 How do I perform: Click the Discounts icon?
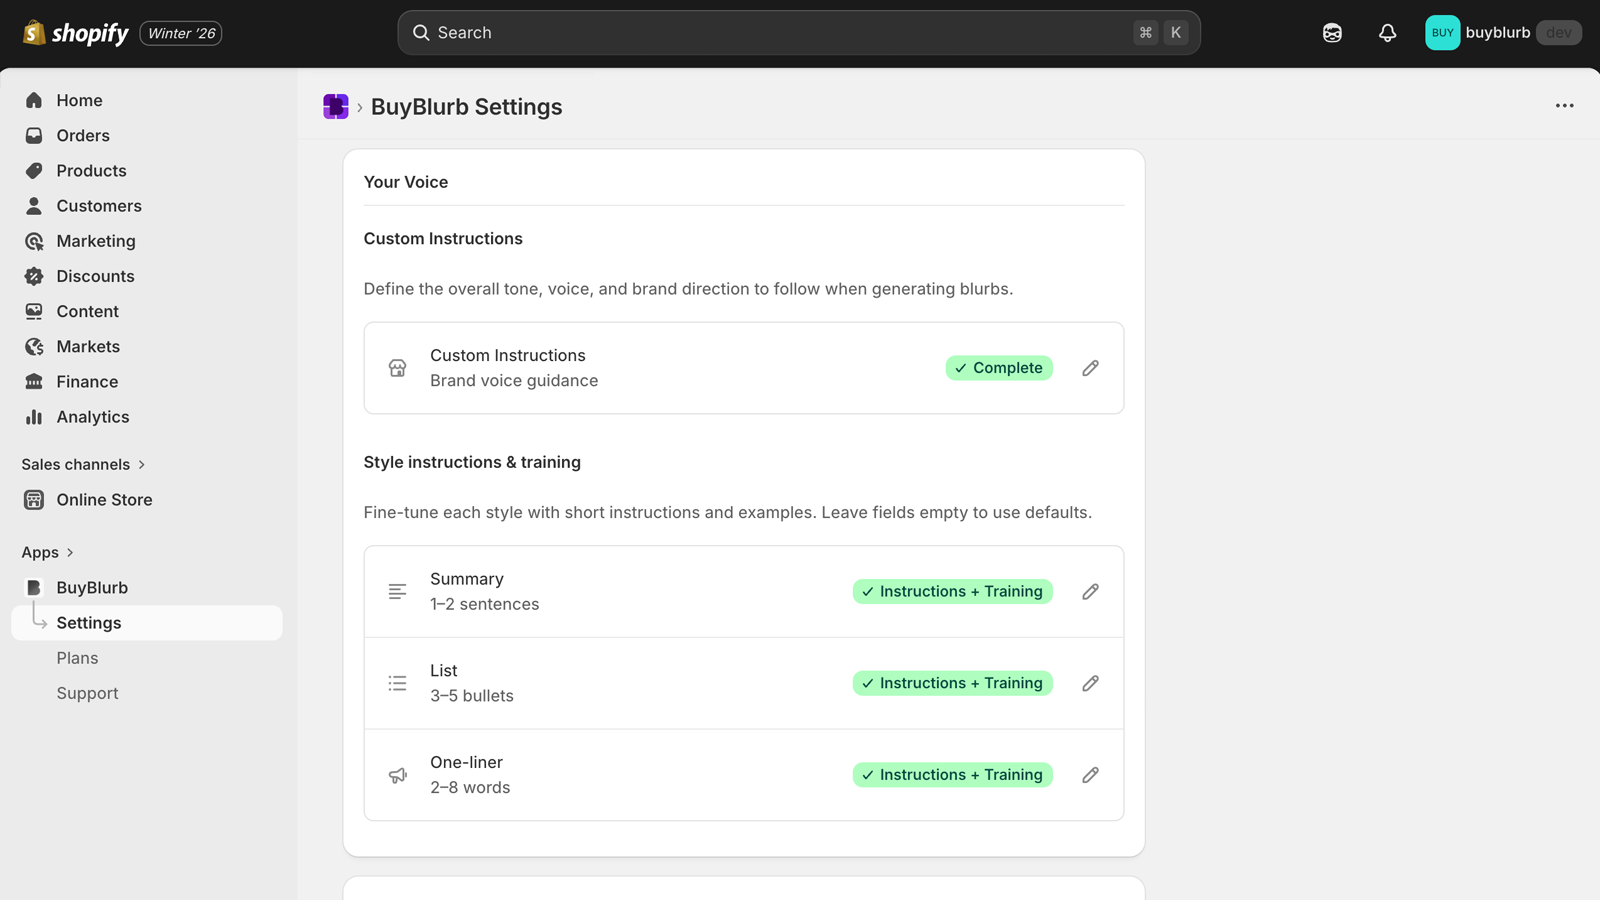pos(33,276)
